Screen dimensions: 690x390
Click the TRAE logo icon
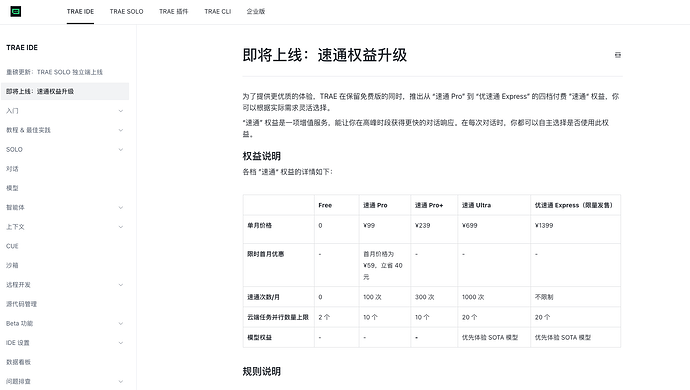pos(16,11)
